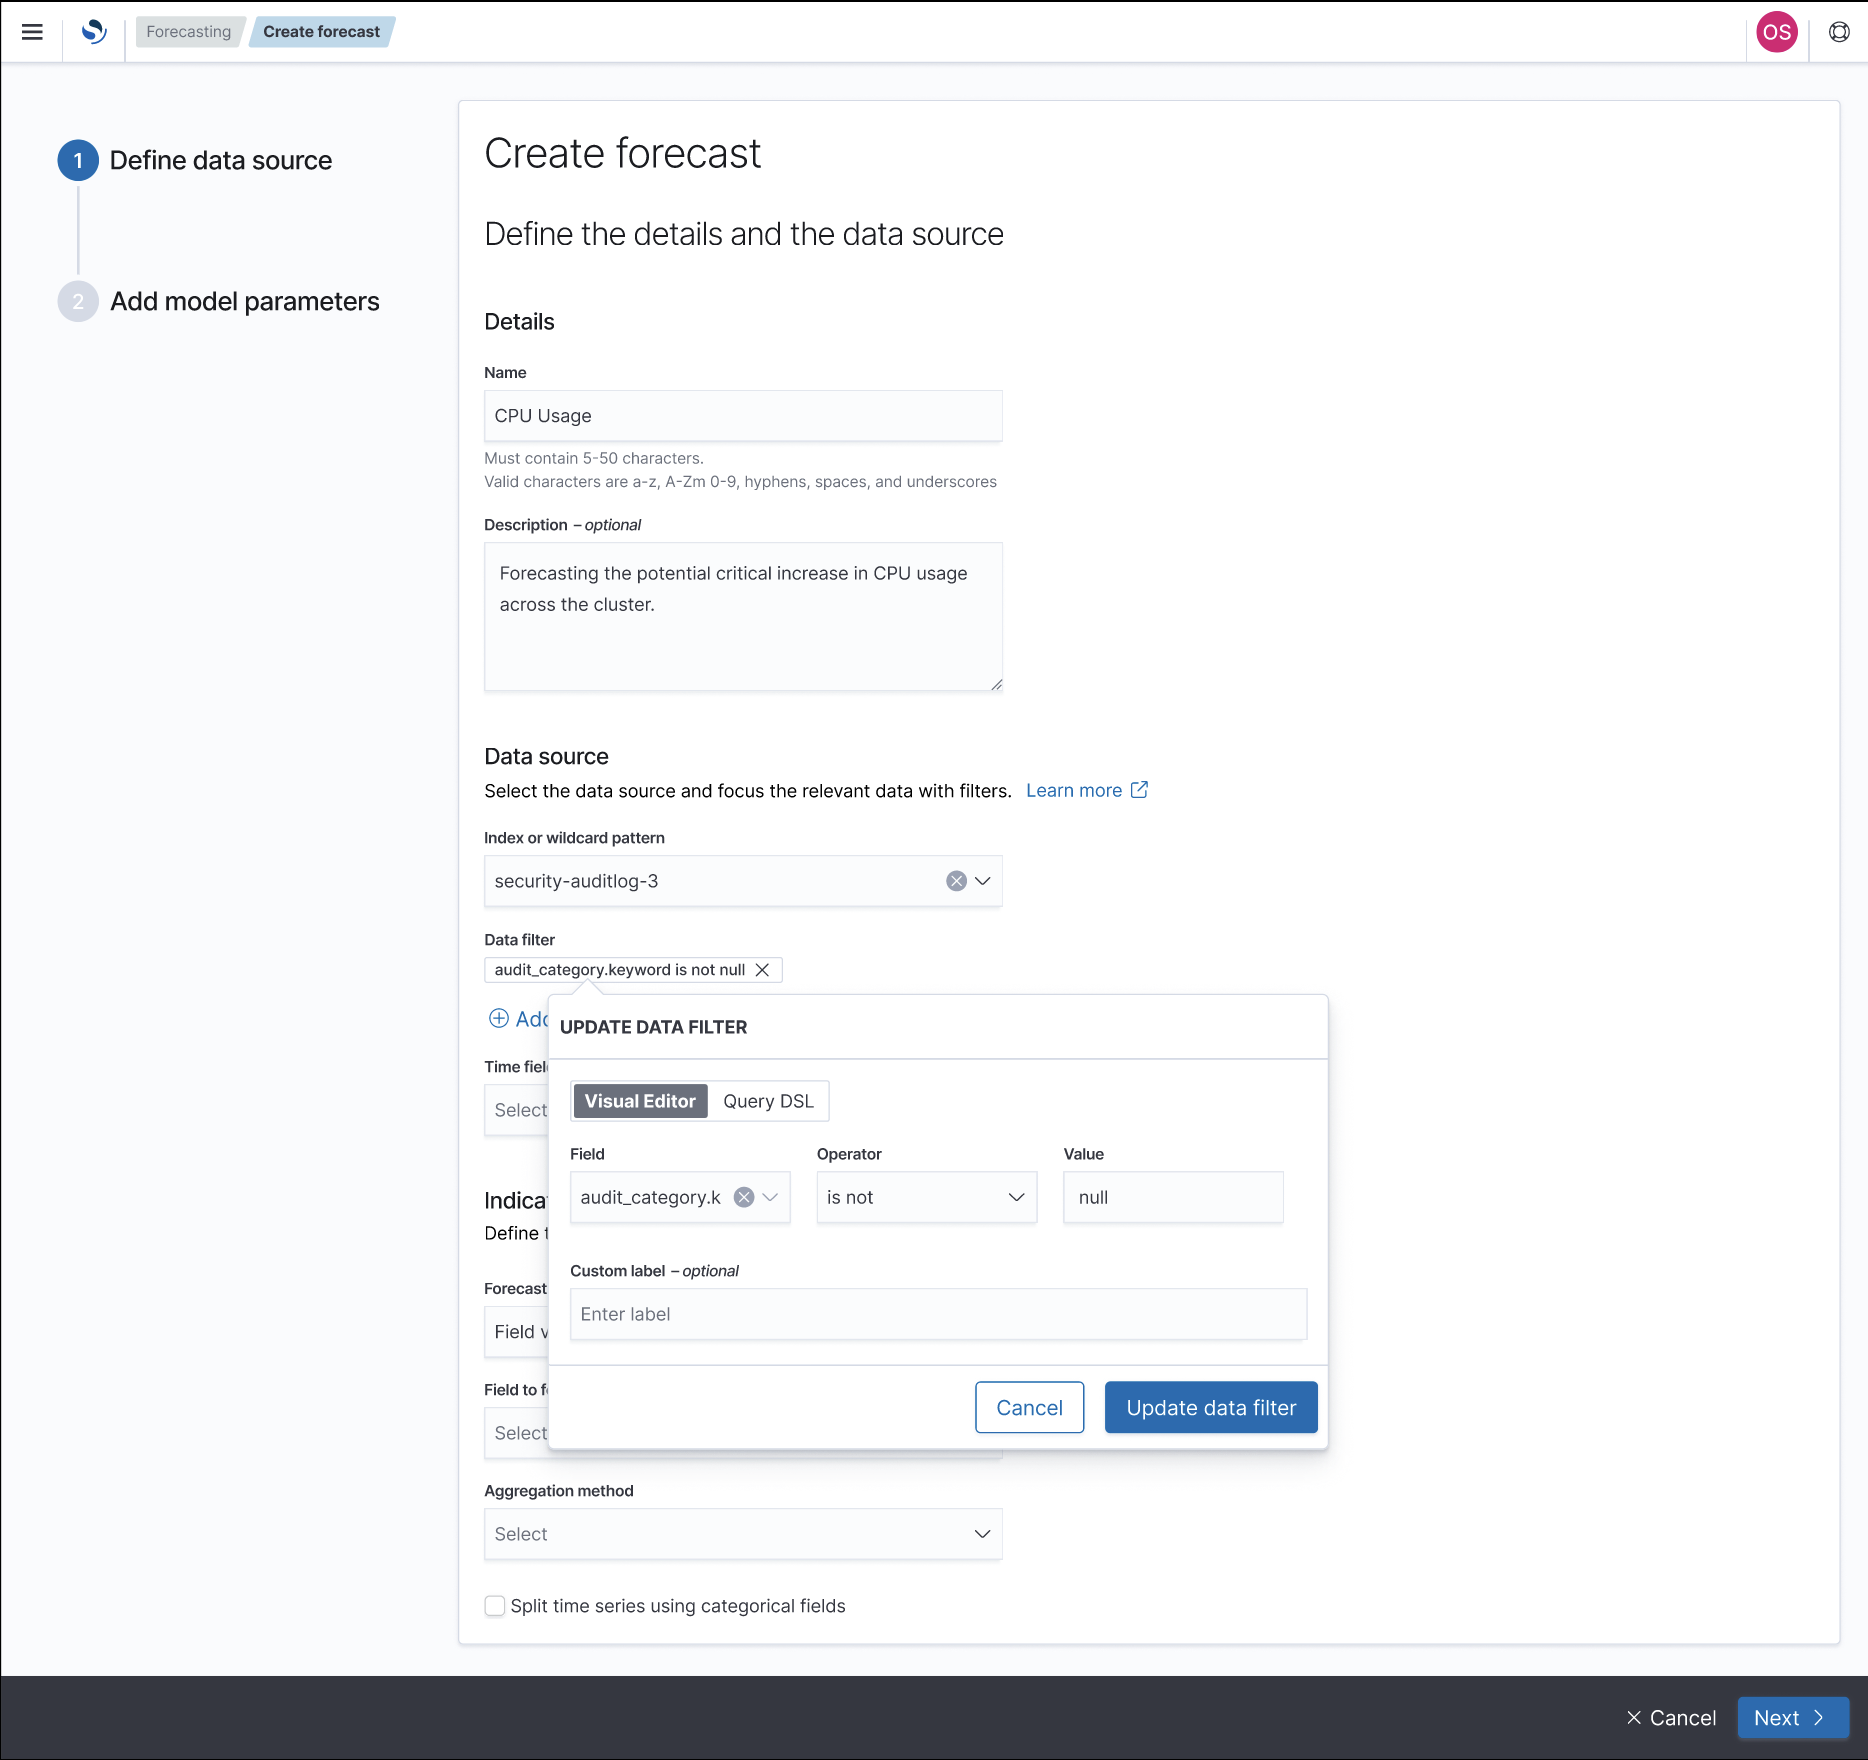Open help via the life-ring icon
Screen dimensions: 1868x1760
[x=1839, y=31]
